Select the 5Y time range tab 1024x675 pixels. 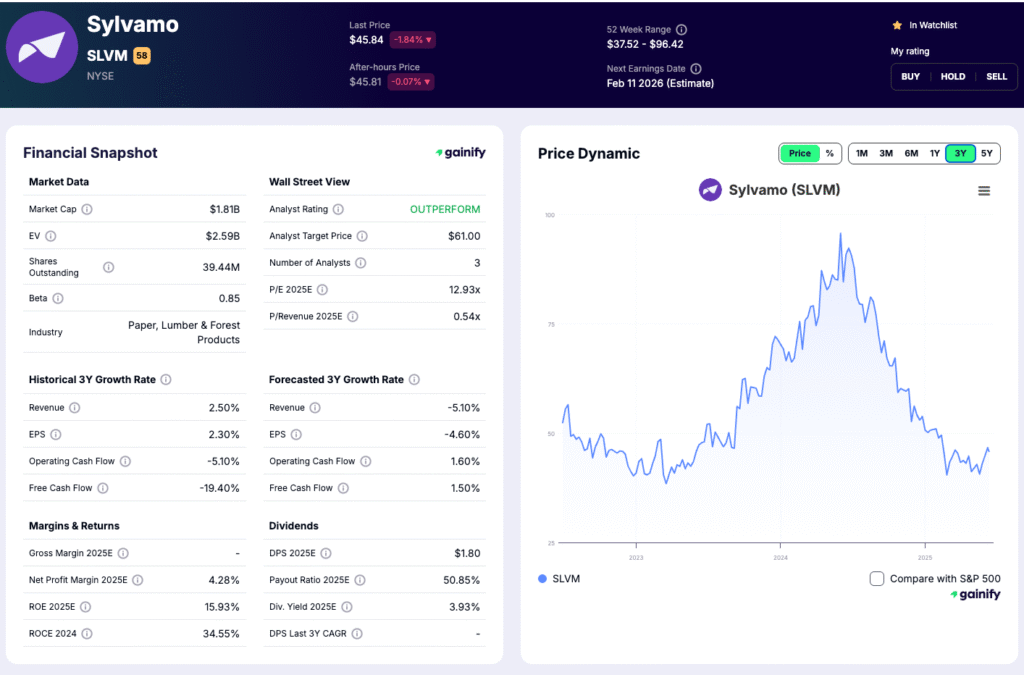[x=986, y=154]
